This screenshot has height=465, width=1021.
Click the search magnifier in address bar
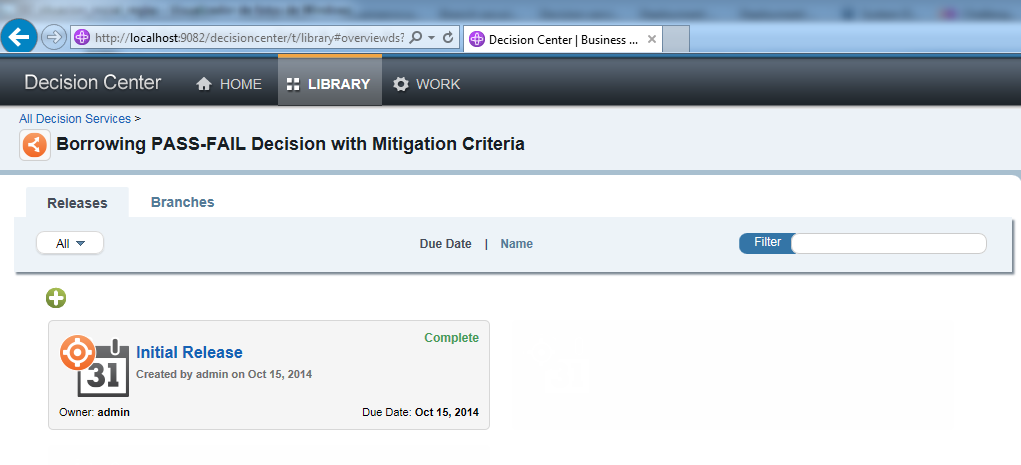pyautogui.click(x=416, y=38)
